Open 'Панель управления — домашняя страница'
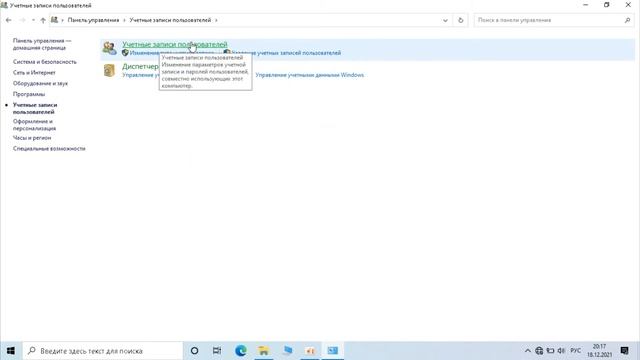Viewport: 640px width, 360px height. coord(42,44)
